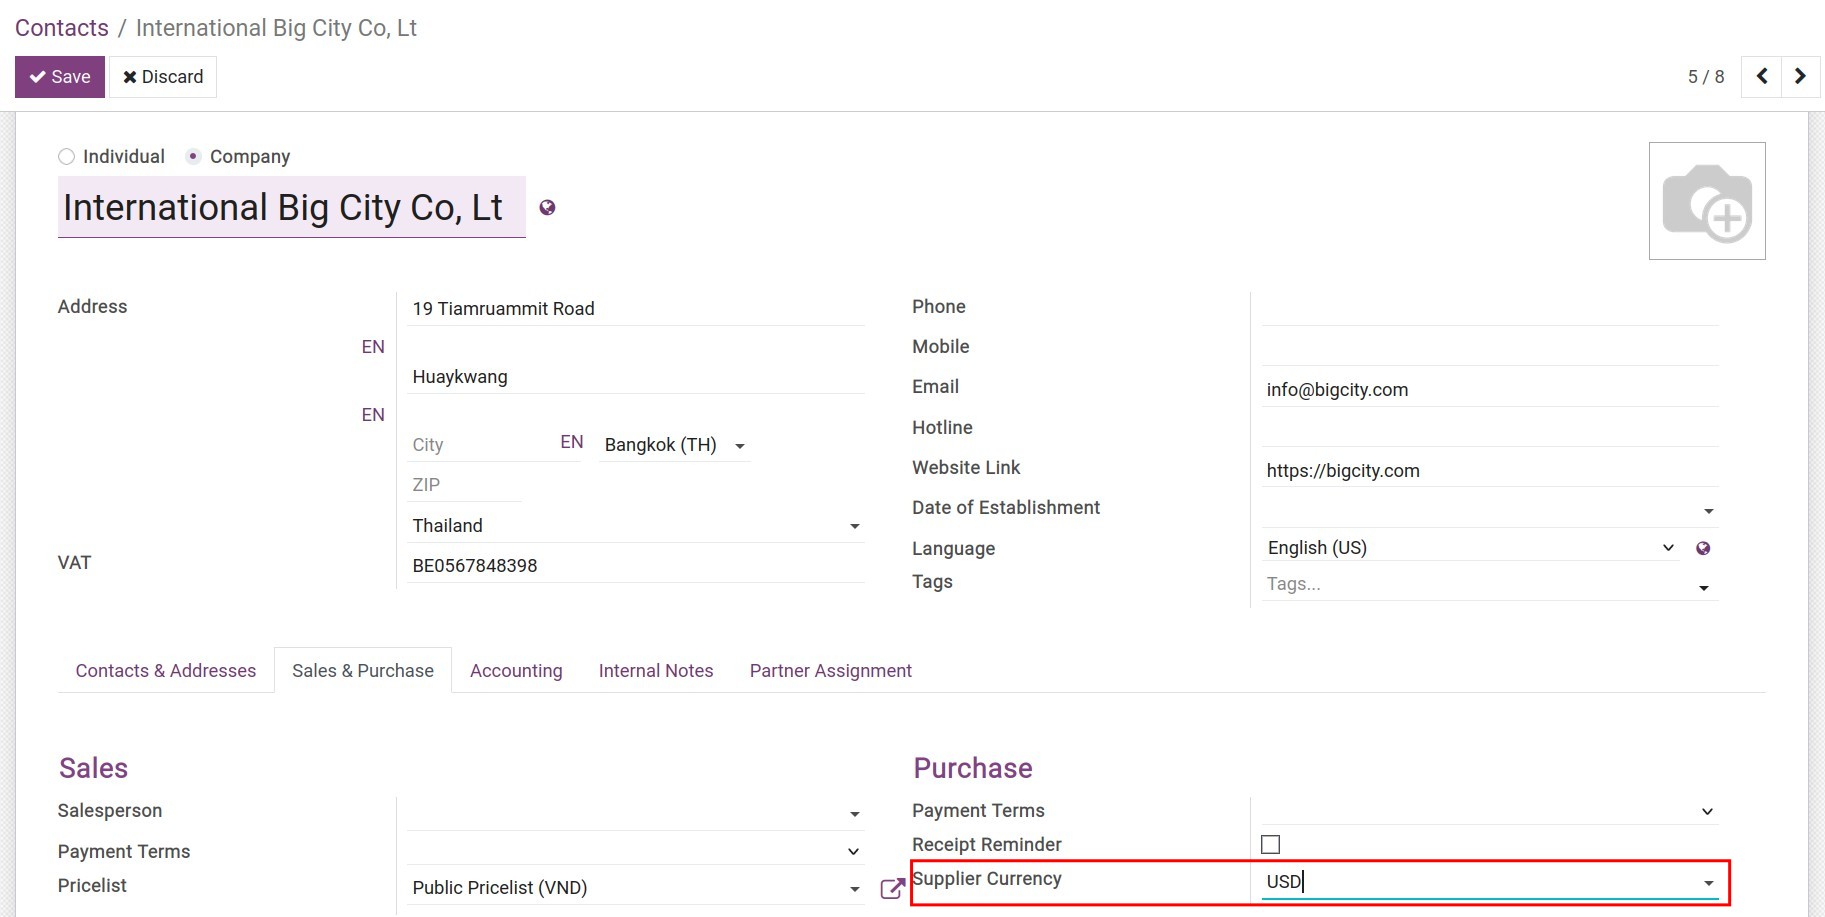
Task: Select the Individual radio button
Action: (67, 157)
